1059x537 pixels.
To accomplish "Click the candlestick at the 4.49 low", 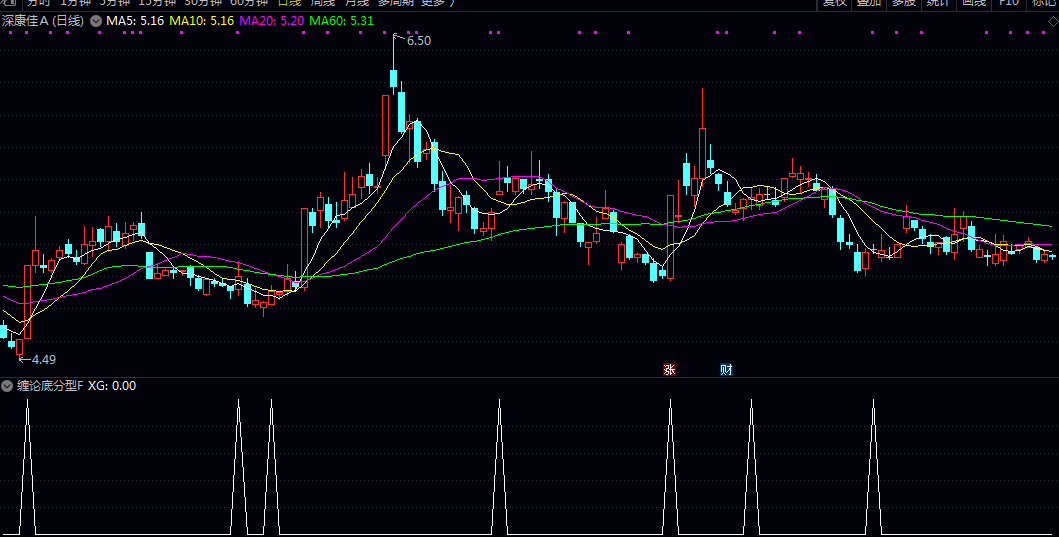I will pyautogui.click(x=20, y=347).
